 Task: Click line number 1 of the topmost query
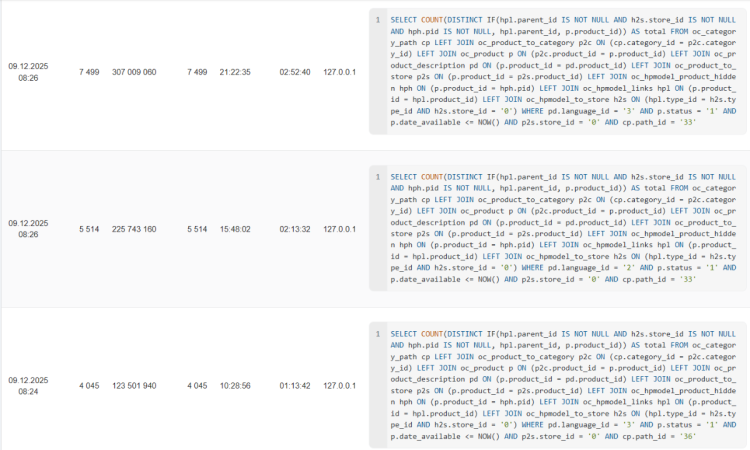[x=377, y=19]
